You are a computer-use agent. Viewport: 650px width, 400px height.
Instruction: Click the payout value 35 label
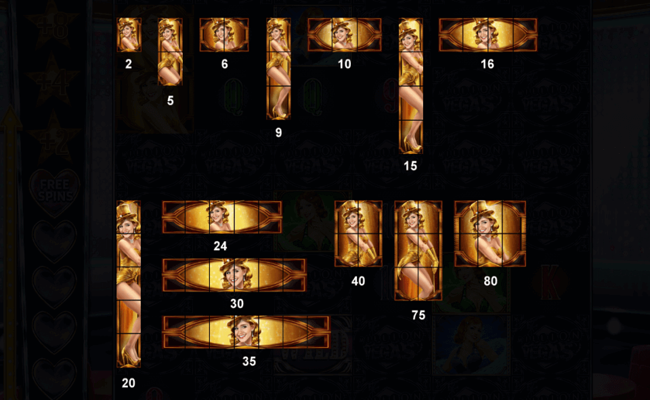click(249, 361)
